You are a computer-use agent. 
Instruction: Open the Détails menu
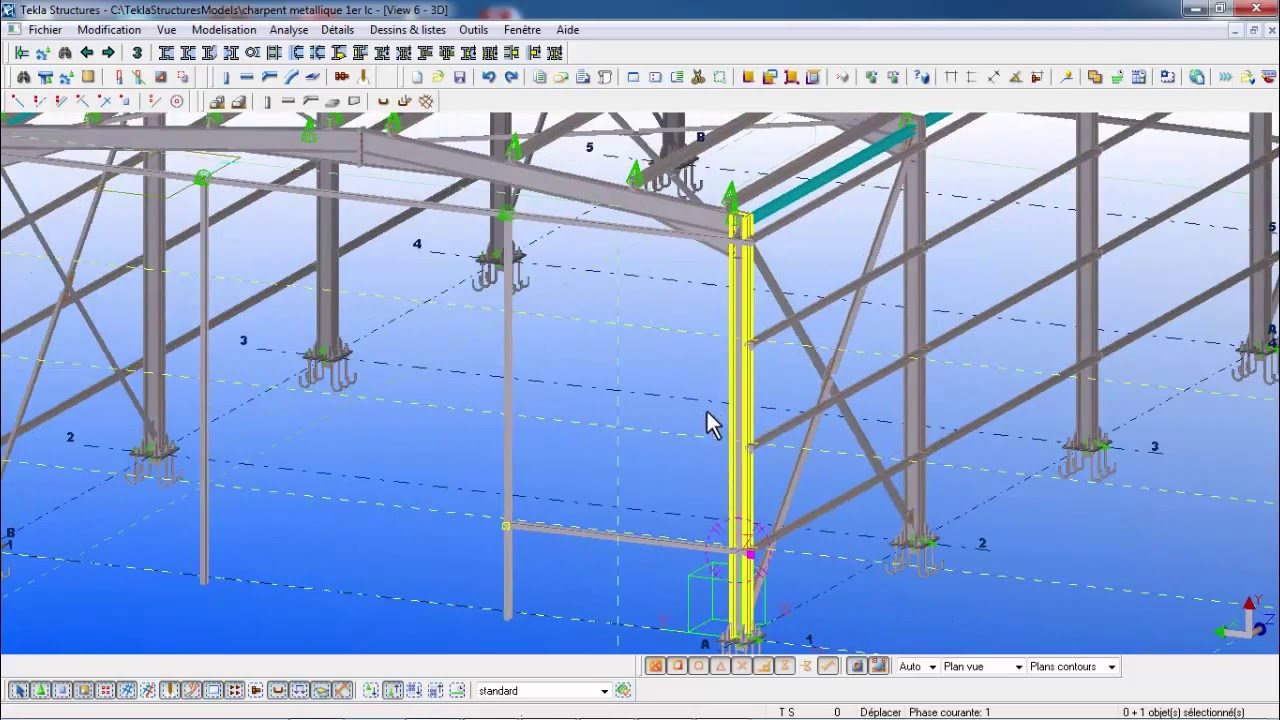coord(337,30)
